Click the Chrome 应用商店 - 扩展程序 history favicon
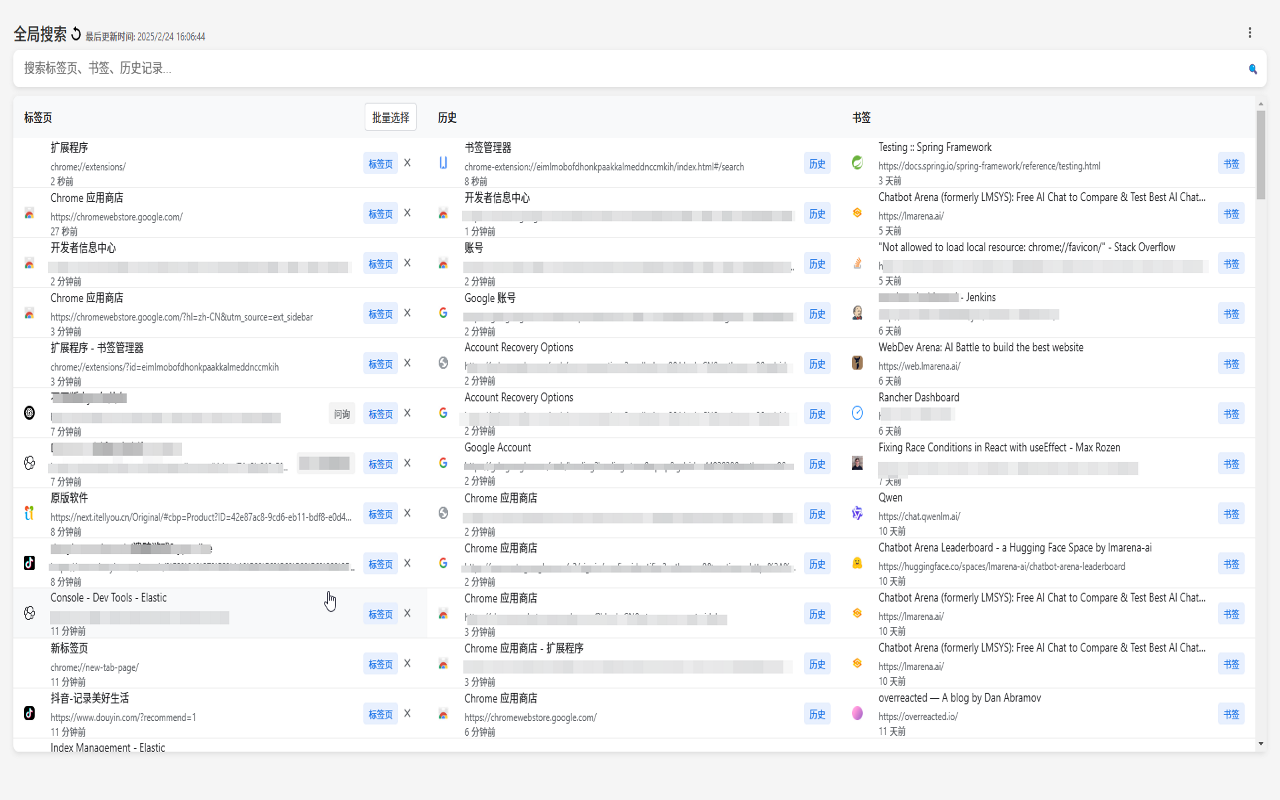This screenshot has height=800, width=1280. point(443,663)
